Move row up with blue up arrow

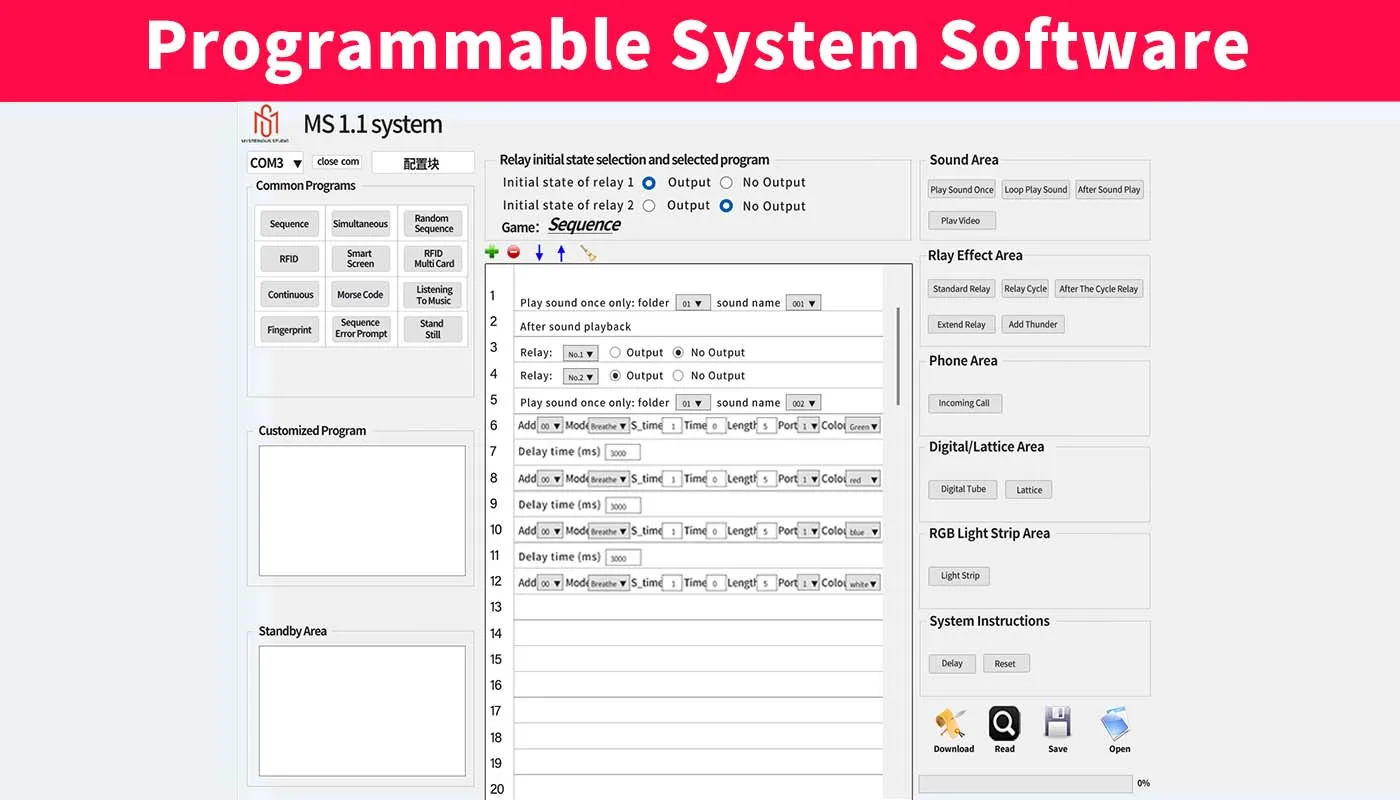coord(561,253)
